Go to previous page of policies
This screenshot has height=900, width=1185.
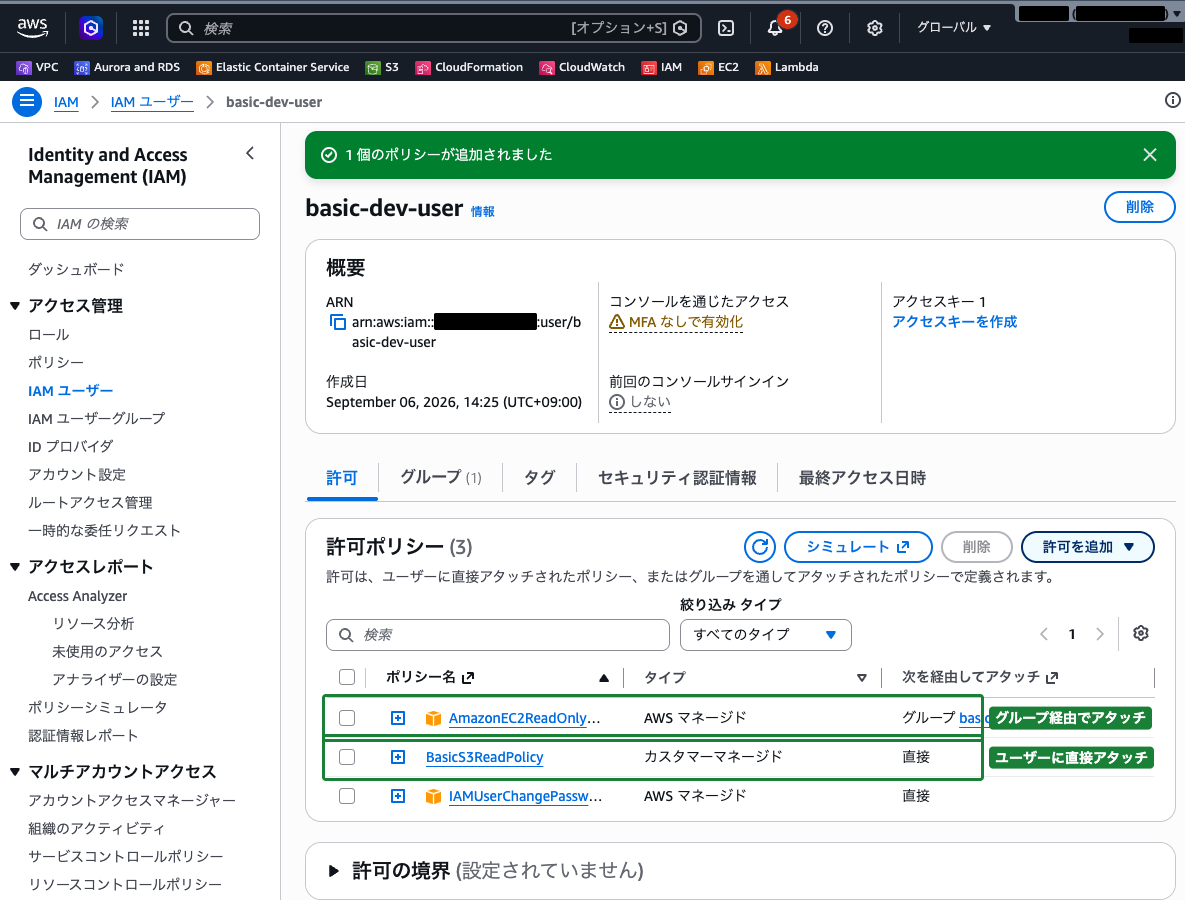[x=1044, y=634]
